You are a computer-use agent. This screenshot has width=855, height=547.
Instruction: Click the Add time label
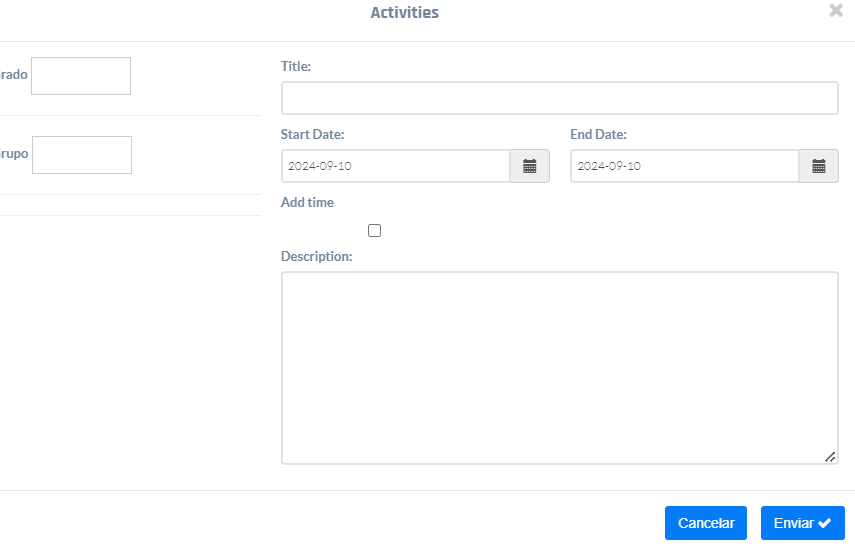pos(307,202)
